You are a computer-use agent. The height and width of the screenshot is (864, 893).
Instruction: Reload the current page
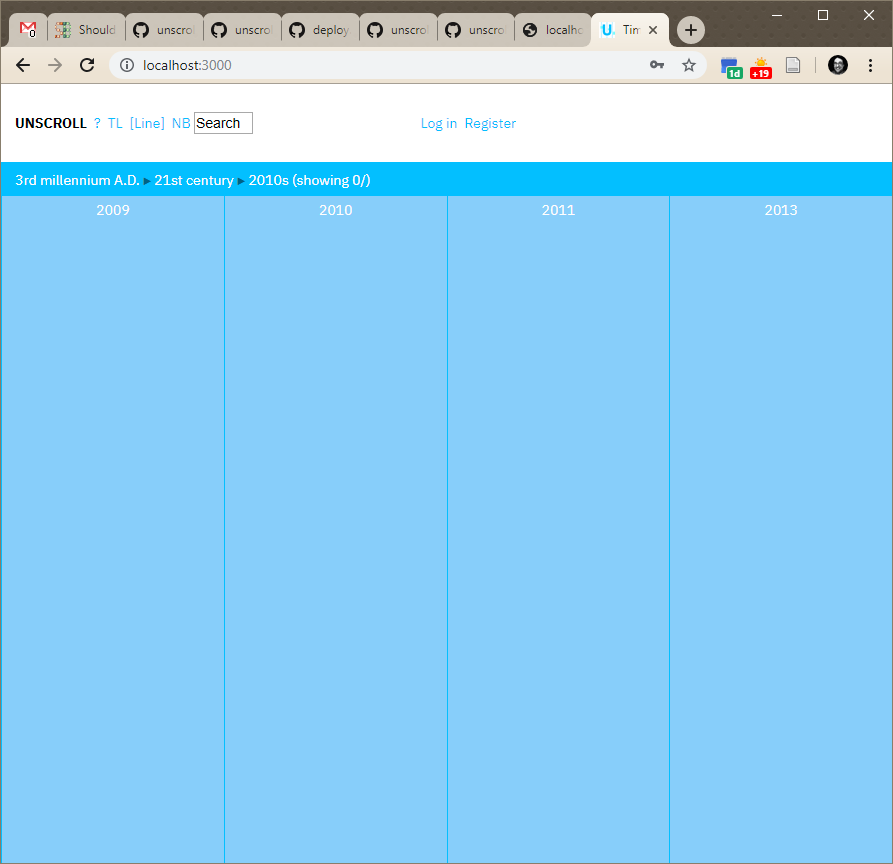pyautogui.click(x=87, y=65)
